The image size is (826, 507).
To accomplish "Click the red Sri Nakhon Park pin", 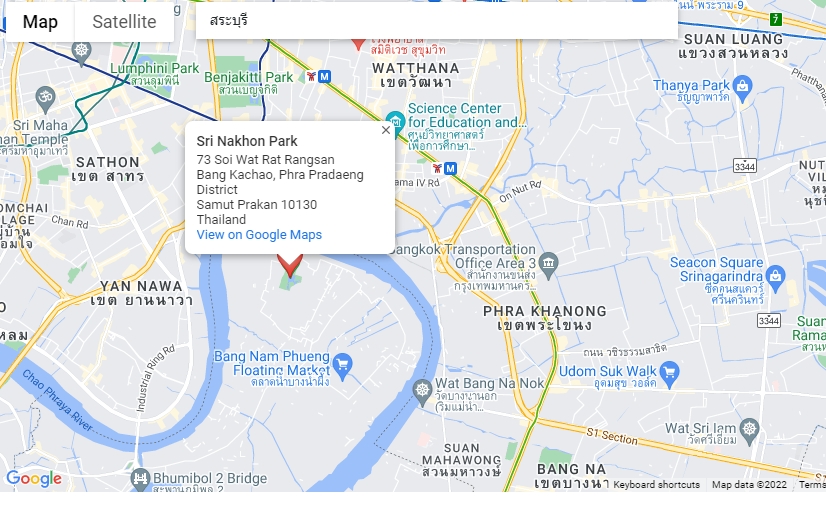I will coord(290,265).
